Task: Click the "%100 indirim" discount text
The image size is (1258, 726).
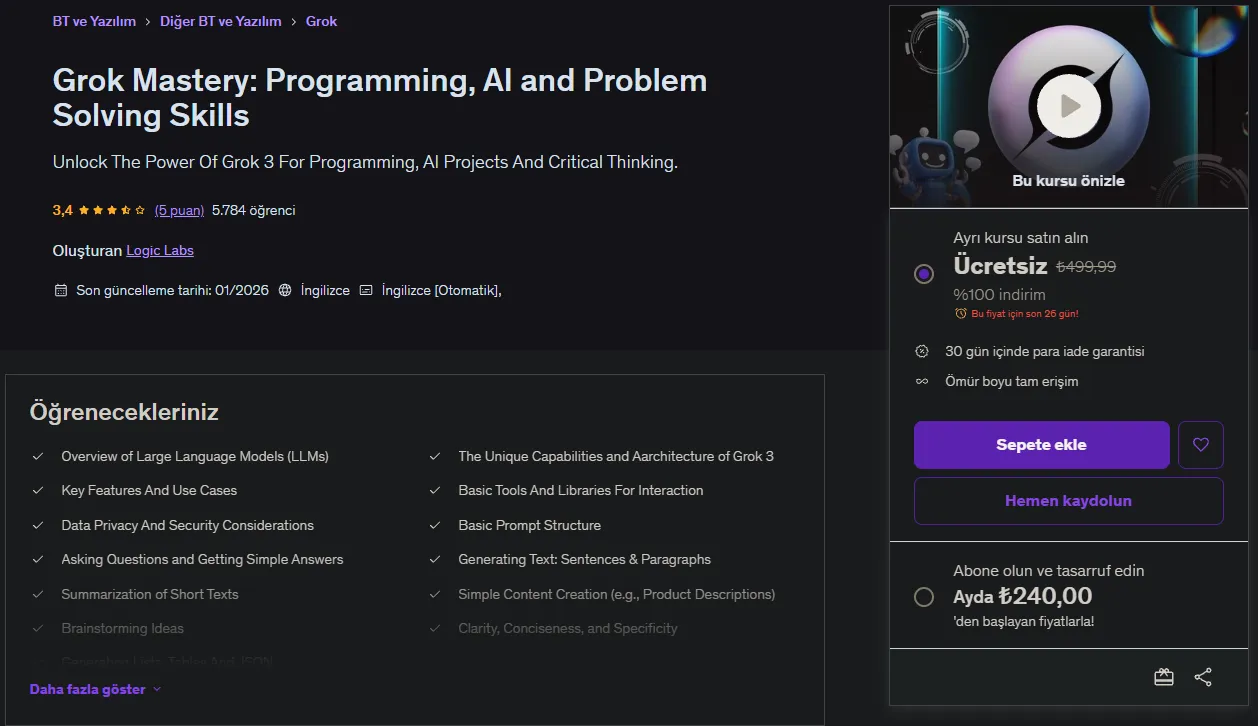Action: 999,295
